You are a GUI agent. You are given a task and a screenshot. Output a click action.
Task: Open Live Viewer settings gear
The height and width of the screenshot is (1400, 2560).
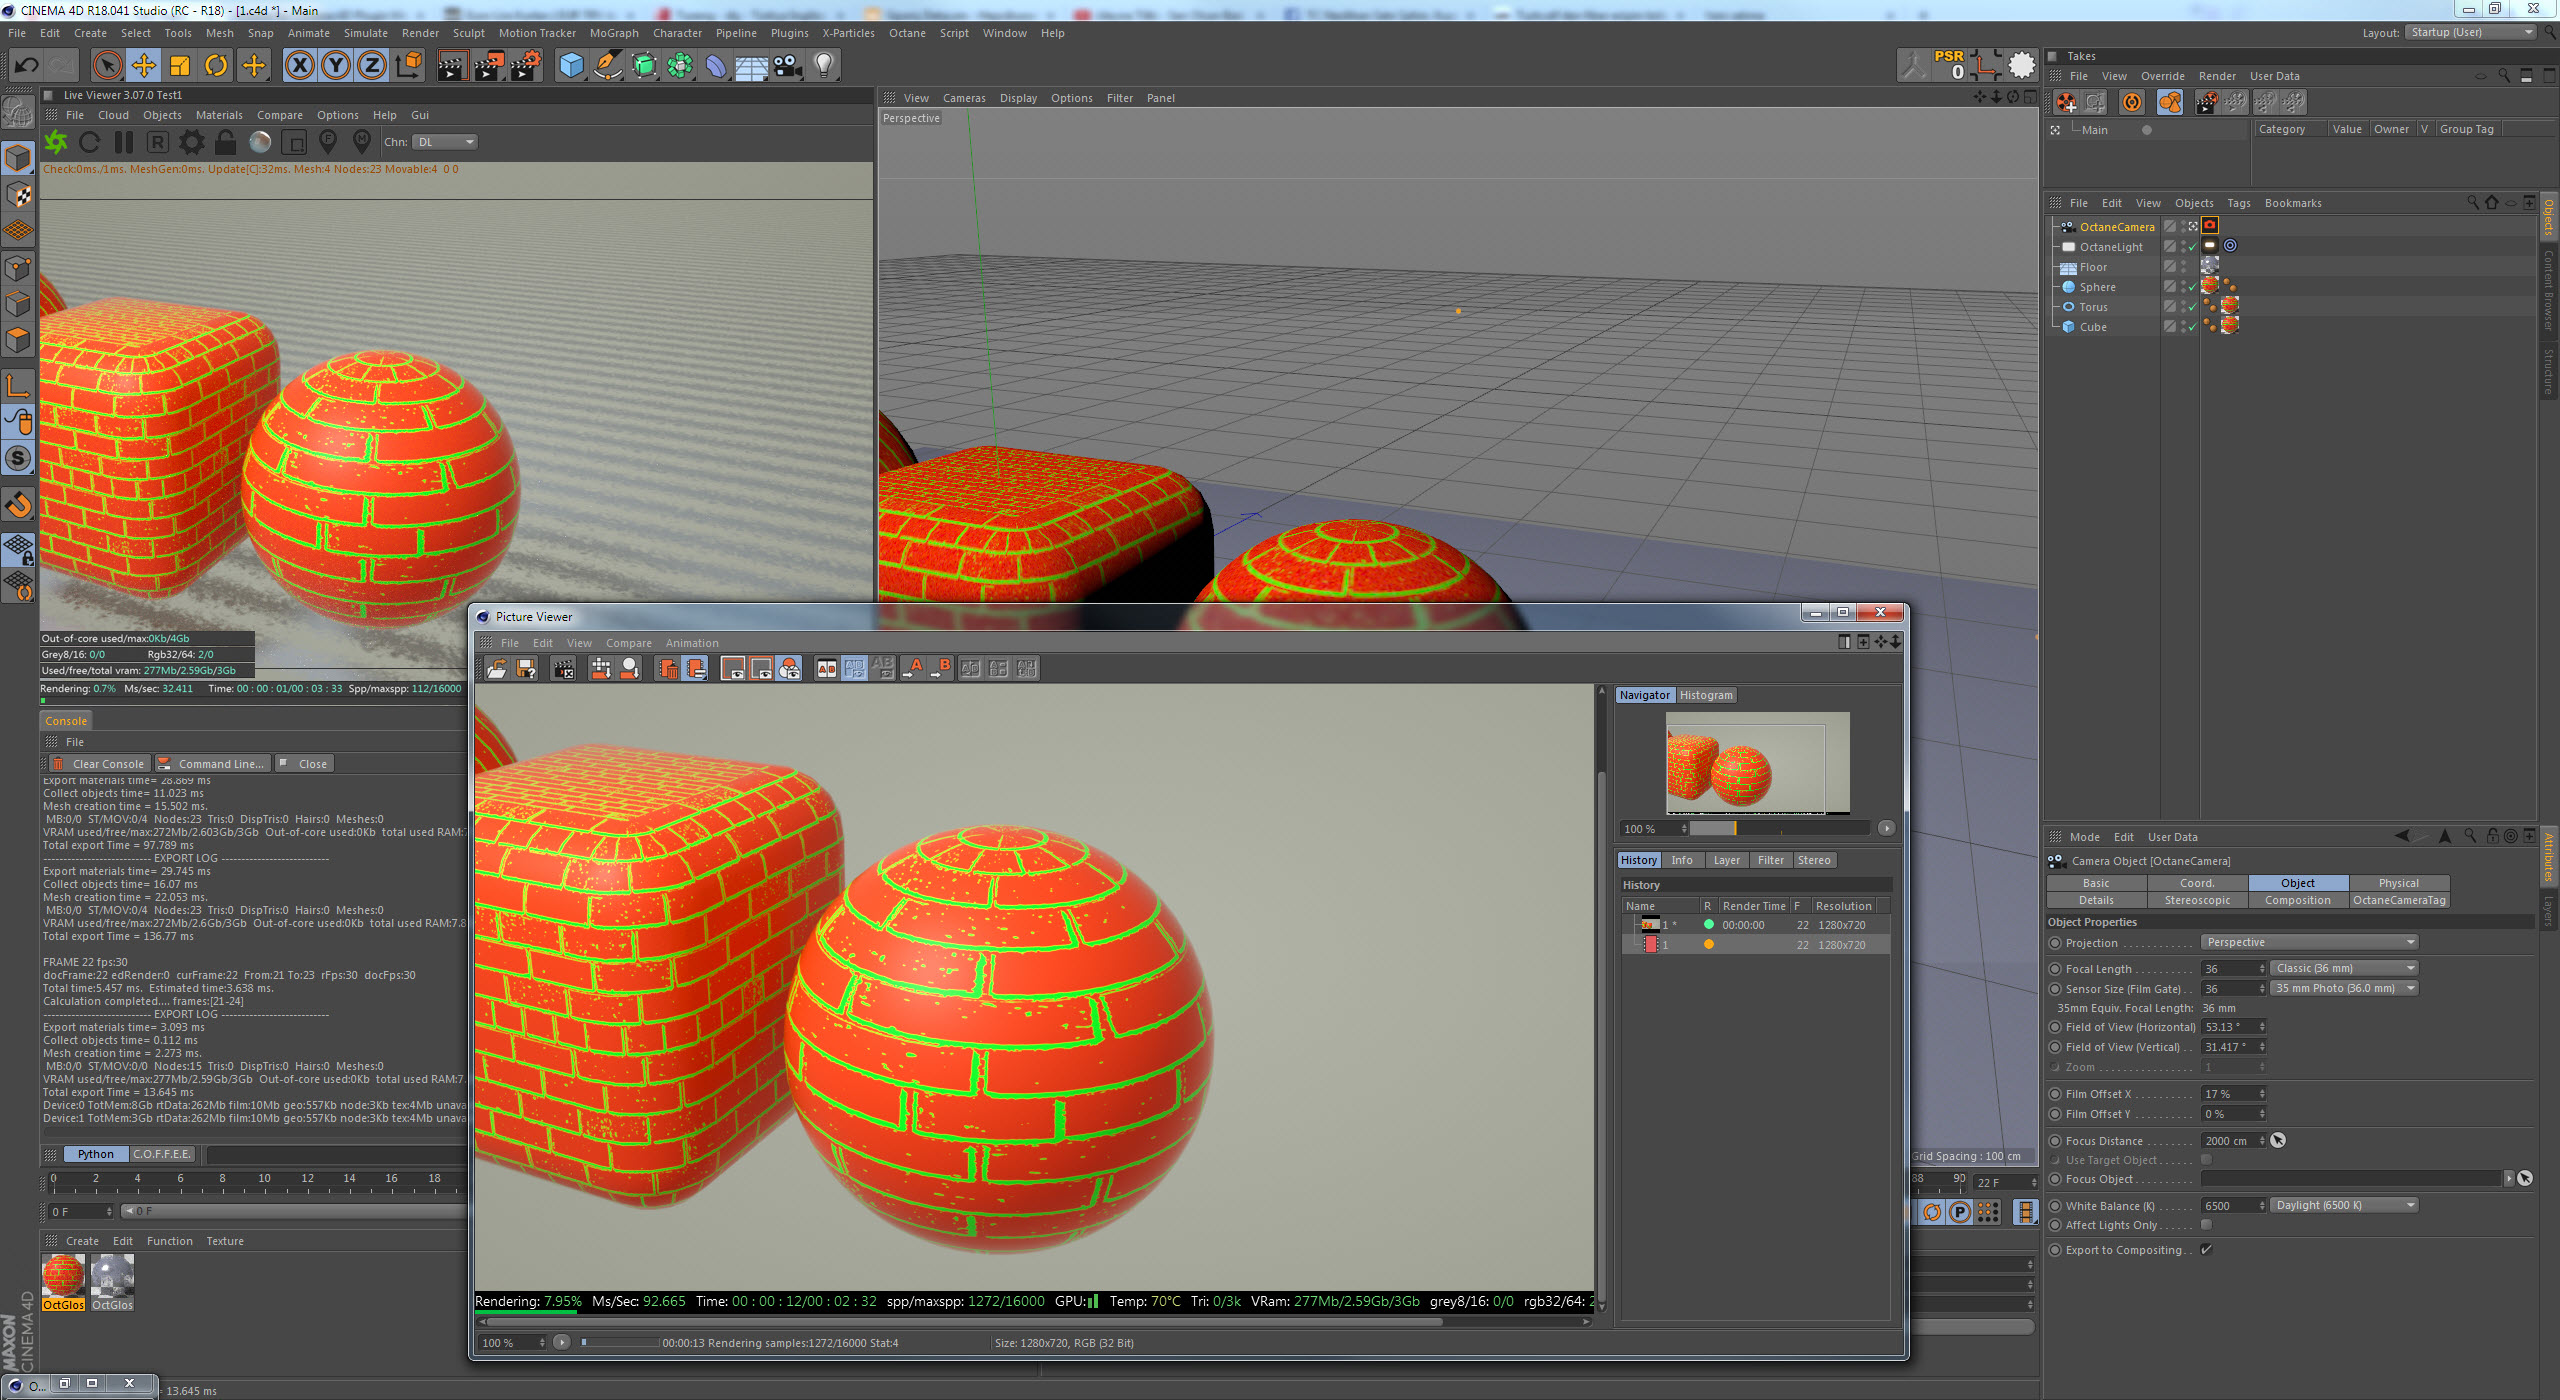(x=191, y=142)
